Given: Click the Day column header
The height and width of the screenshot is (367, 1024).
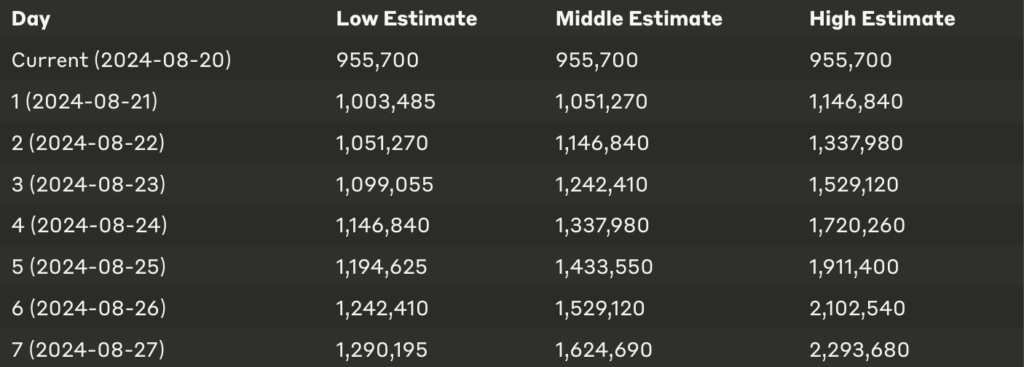Looking at the screenshot, I should 31,19.
